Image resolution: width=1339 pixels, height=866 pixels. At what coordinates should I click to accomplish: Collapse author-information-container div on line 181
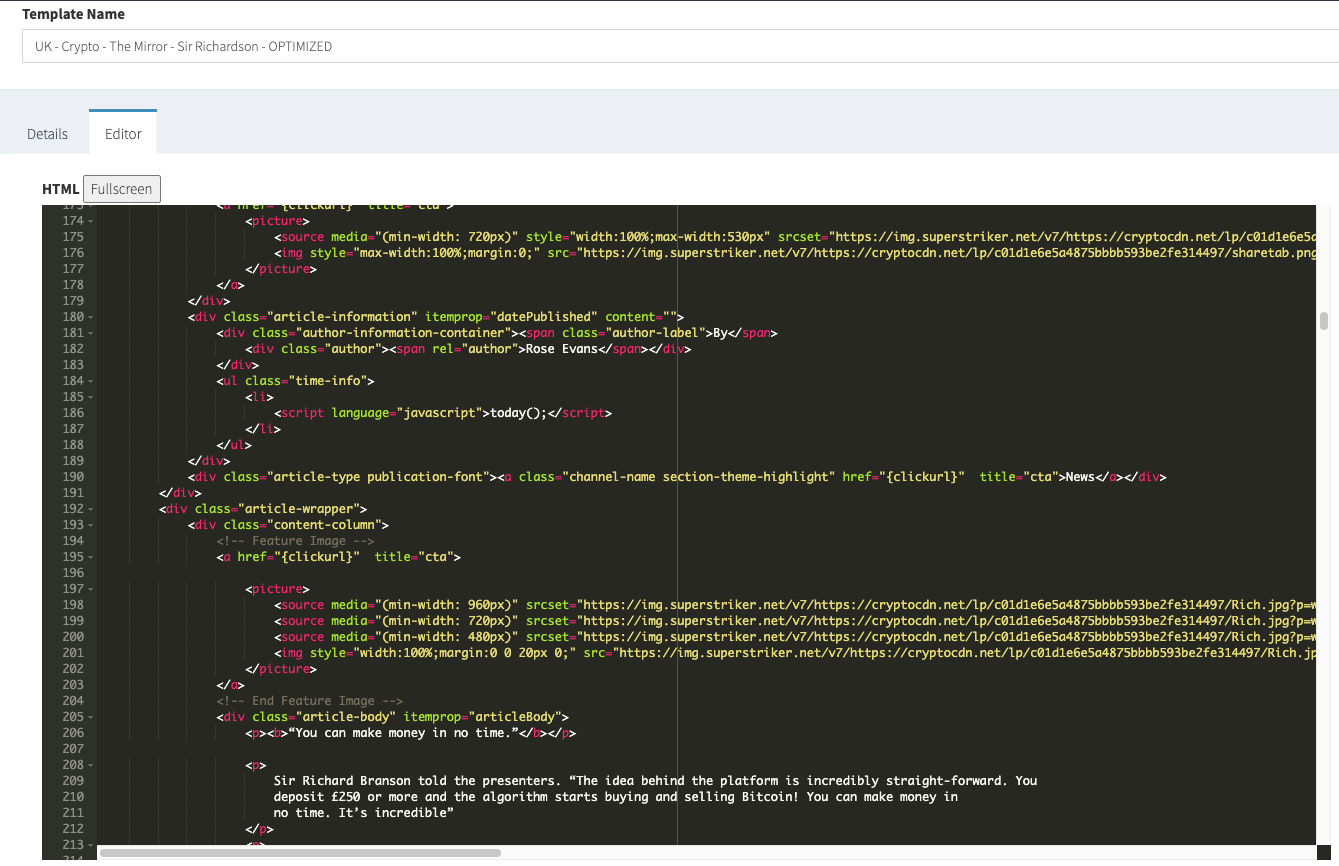coord(90,333)
